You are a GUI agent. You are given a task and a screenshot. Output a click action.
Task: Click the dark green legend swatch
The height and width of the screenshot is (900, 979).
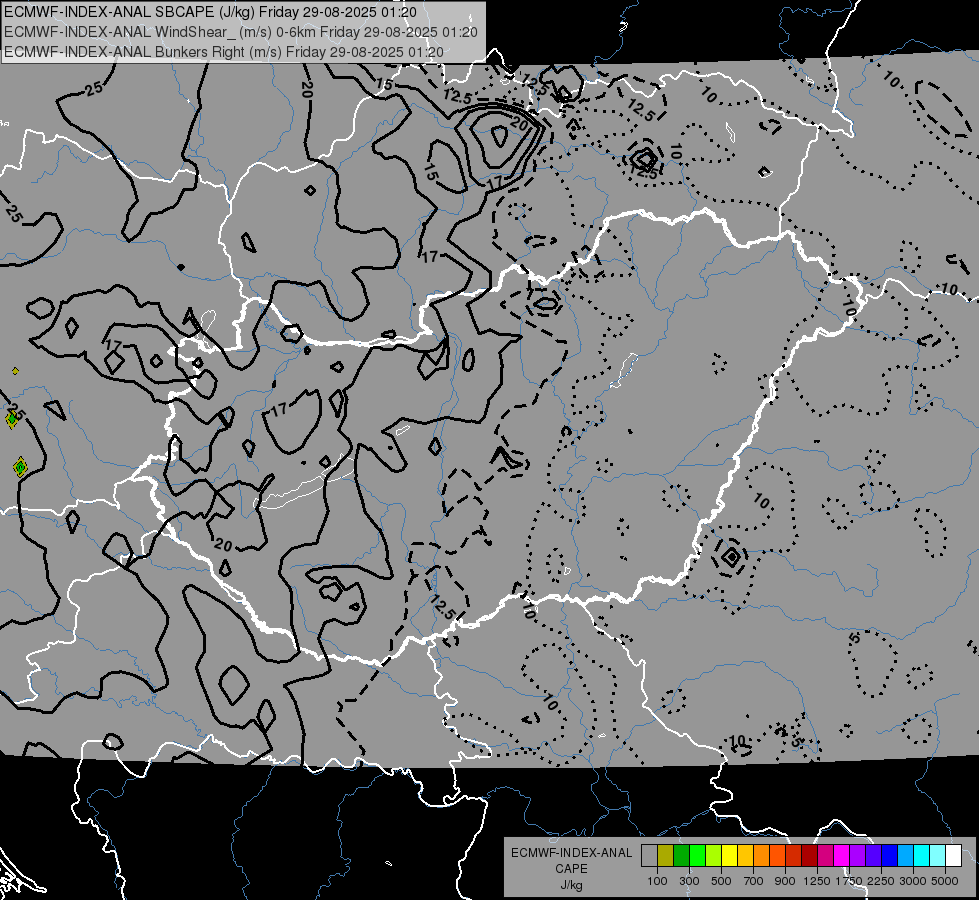681,855
